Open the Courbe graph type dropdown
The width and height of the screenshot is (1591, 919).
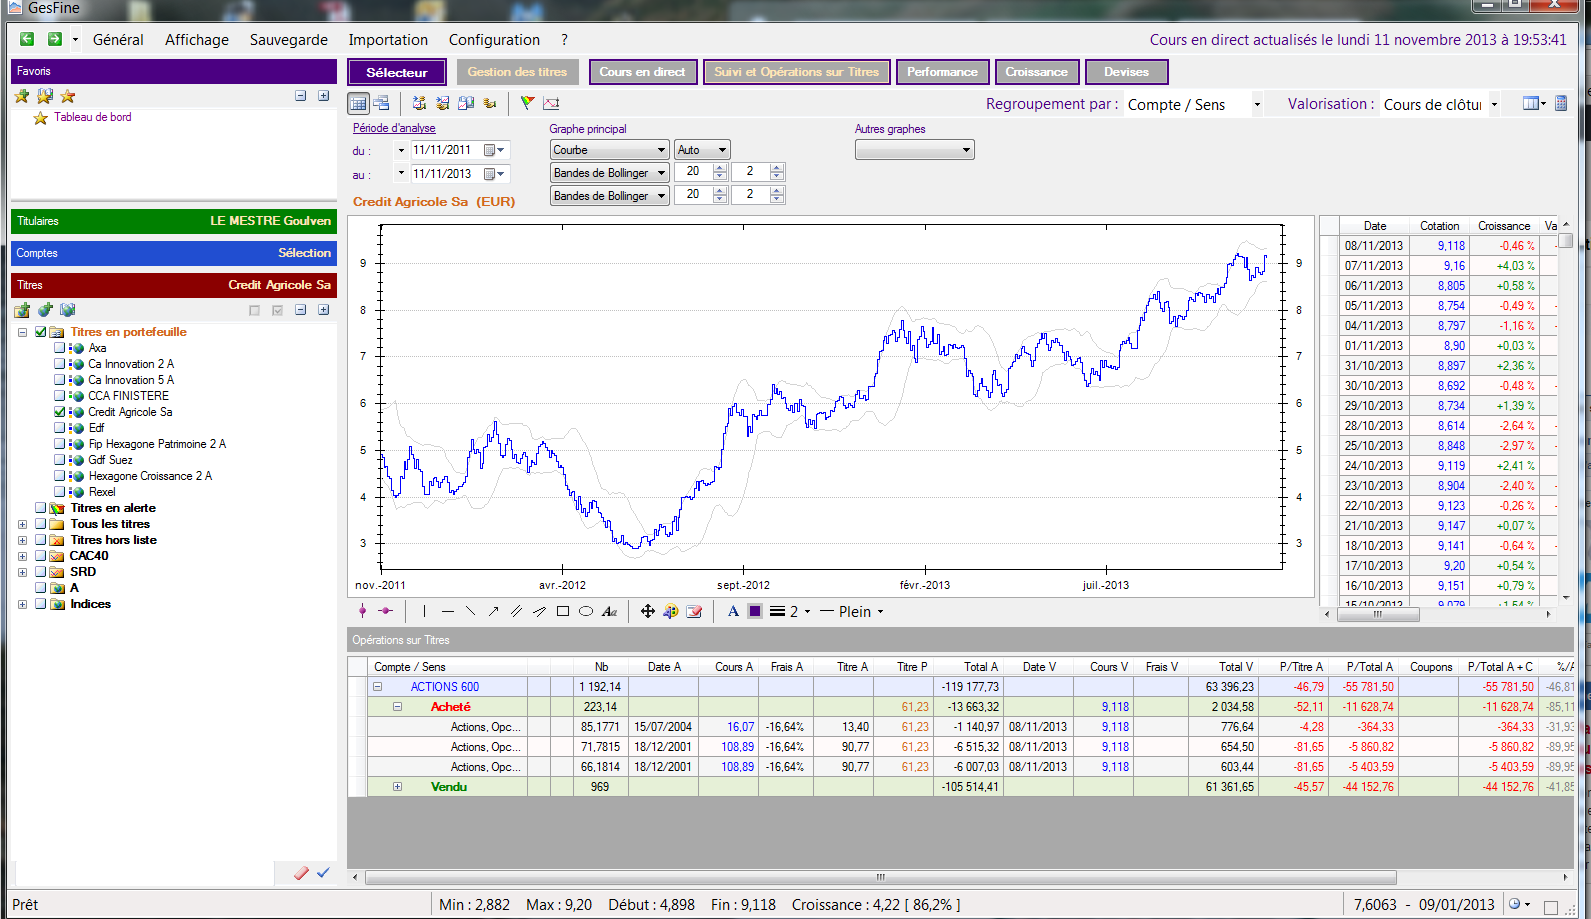(x=609, y=150)
